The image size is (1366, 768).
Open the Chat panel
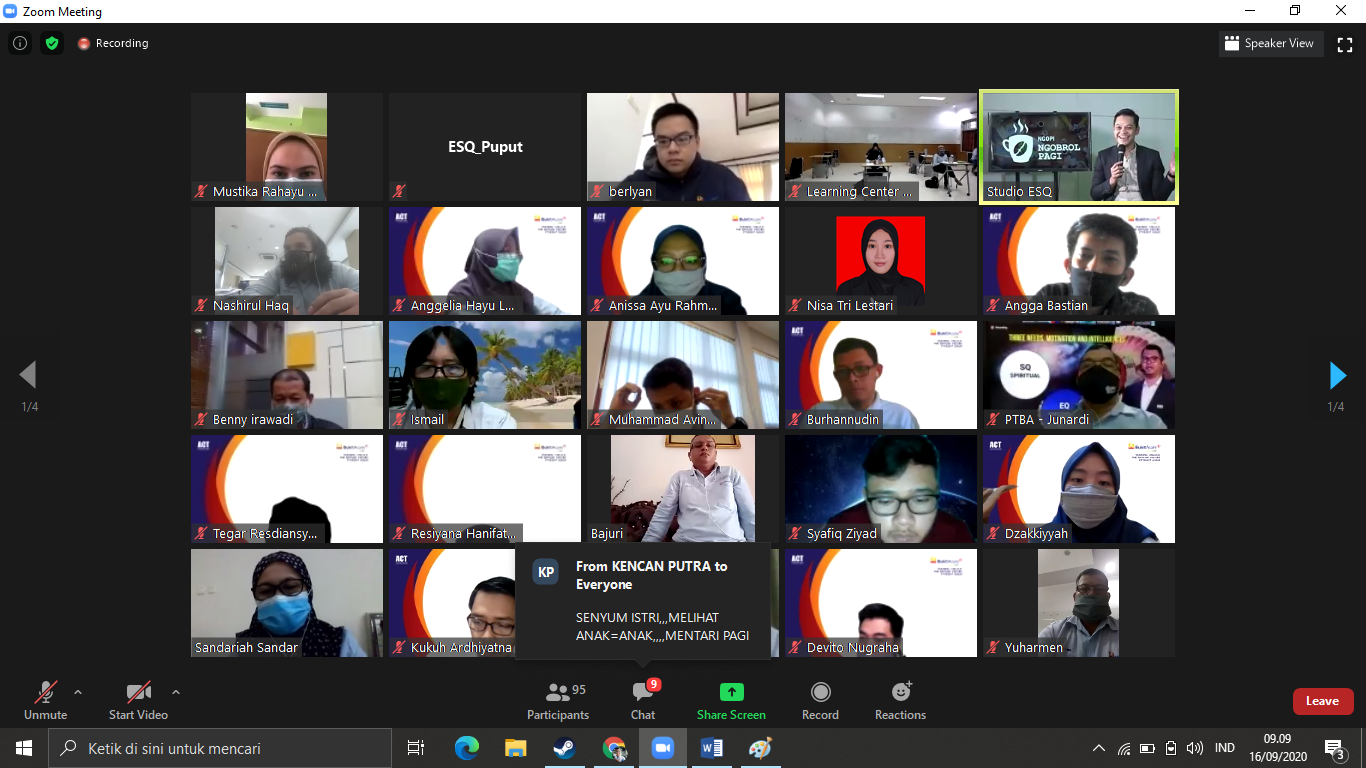[x=643, y=701]
